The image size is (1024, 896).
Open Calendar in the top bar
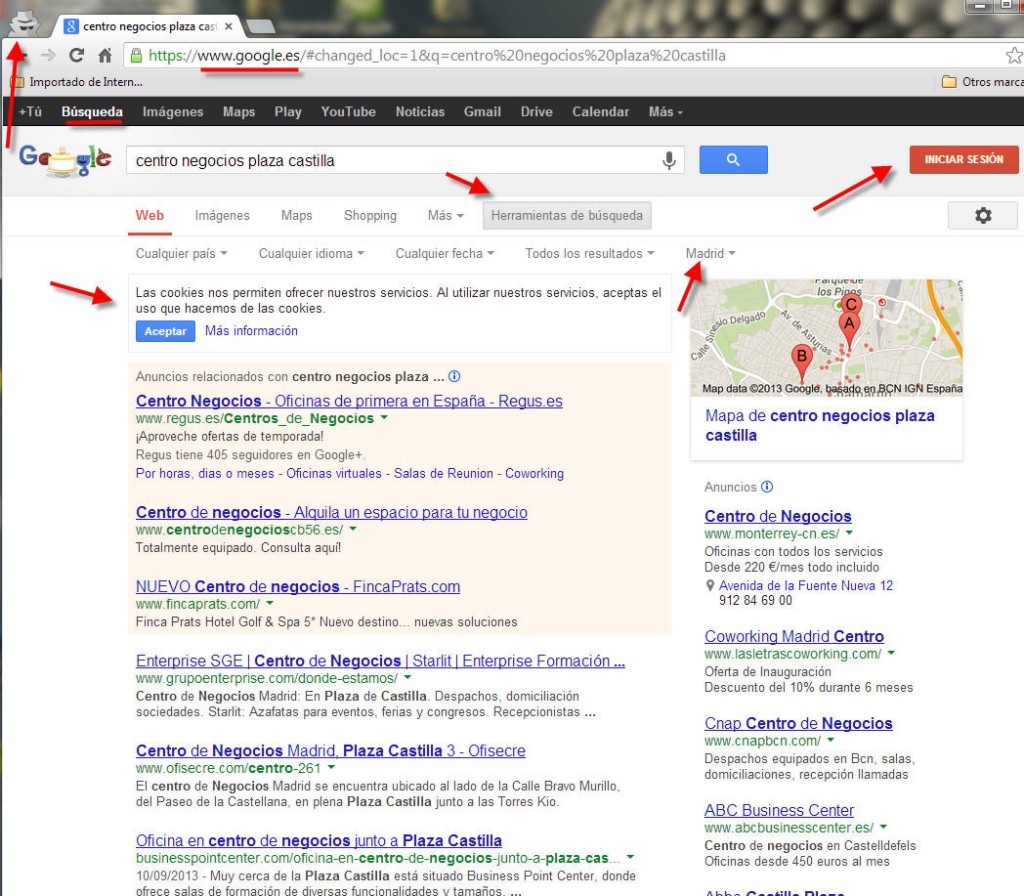(601, 112)
